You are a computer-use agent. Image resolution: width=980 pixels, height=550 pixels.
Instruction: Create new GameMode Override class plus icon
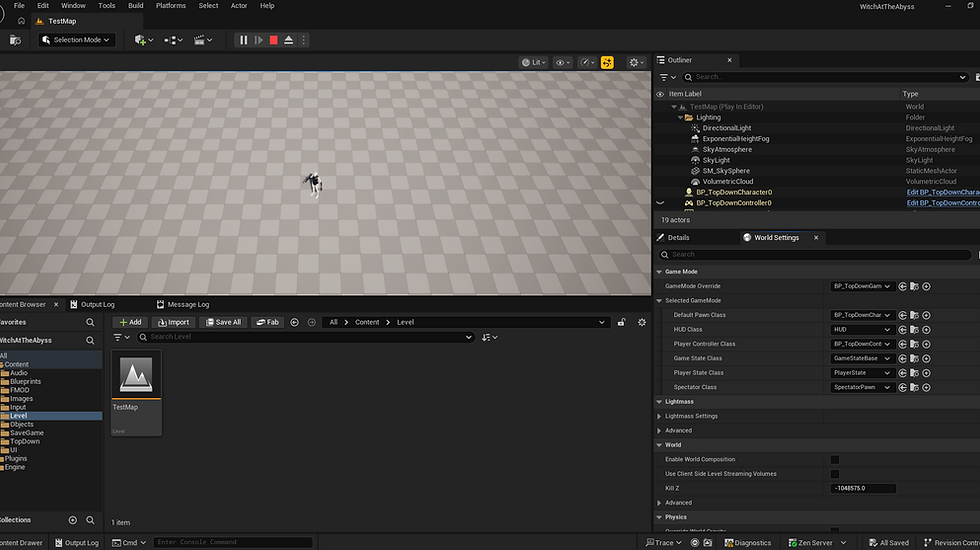(926, 286)
